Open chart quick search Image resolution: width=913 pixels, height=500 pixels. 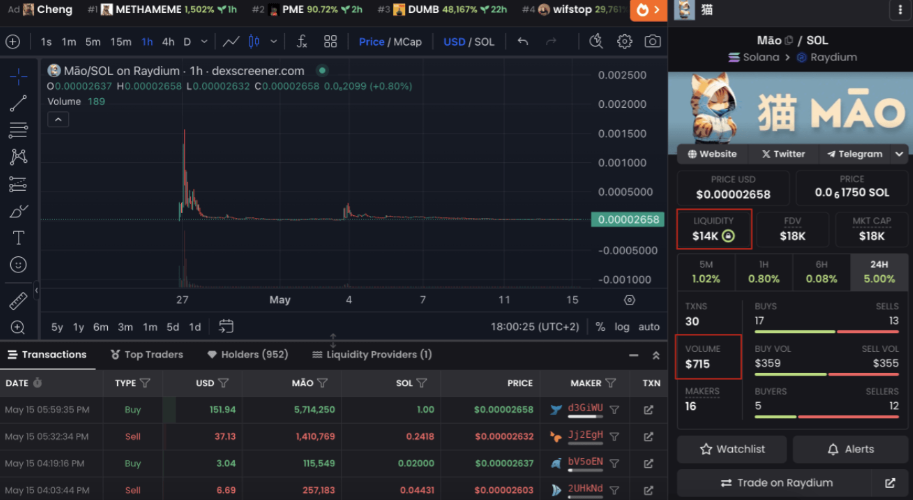[x=596, y=42]
